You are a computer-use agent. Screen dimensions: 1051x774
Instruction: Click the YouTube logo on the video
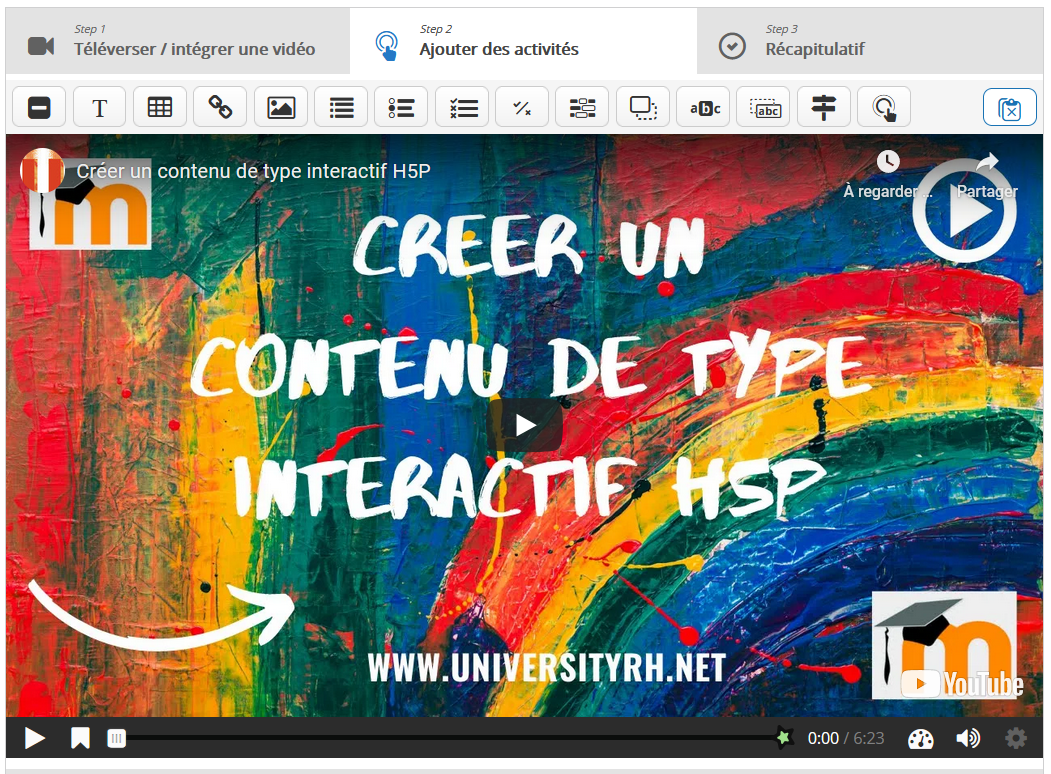tap(962, 684)
